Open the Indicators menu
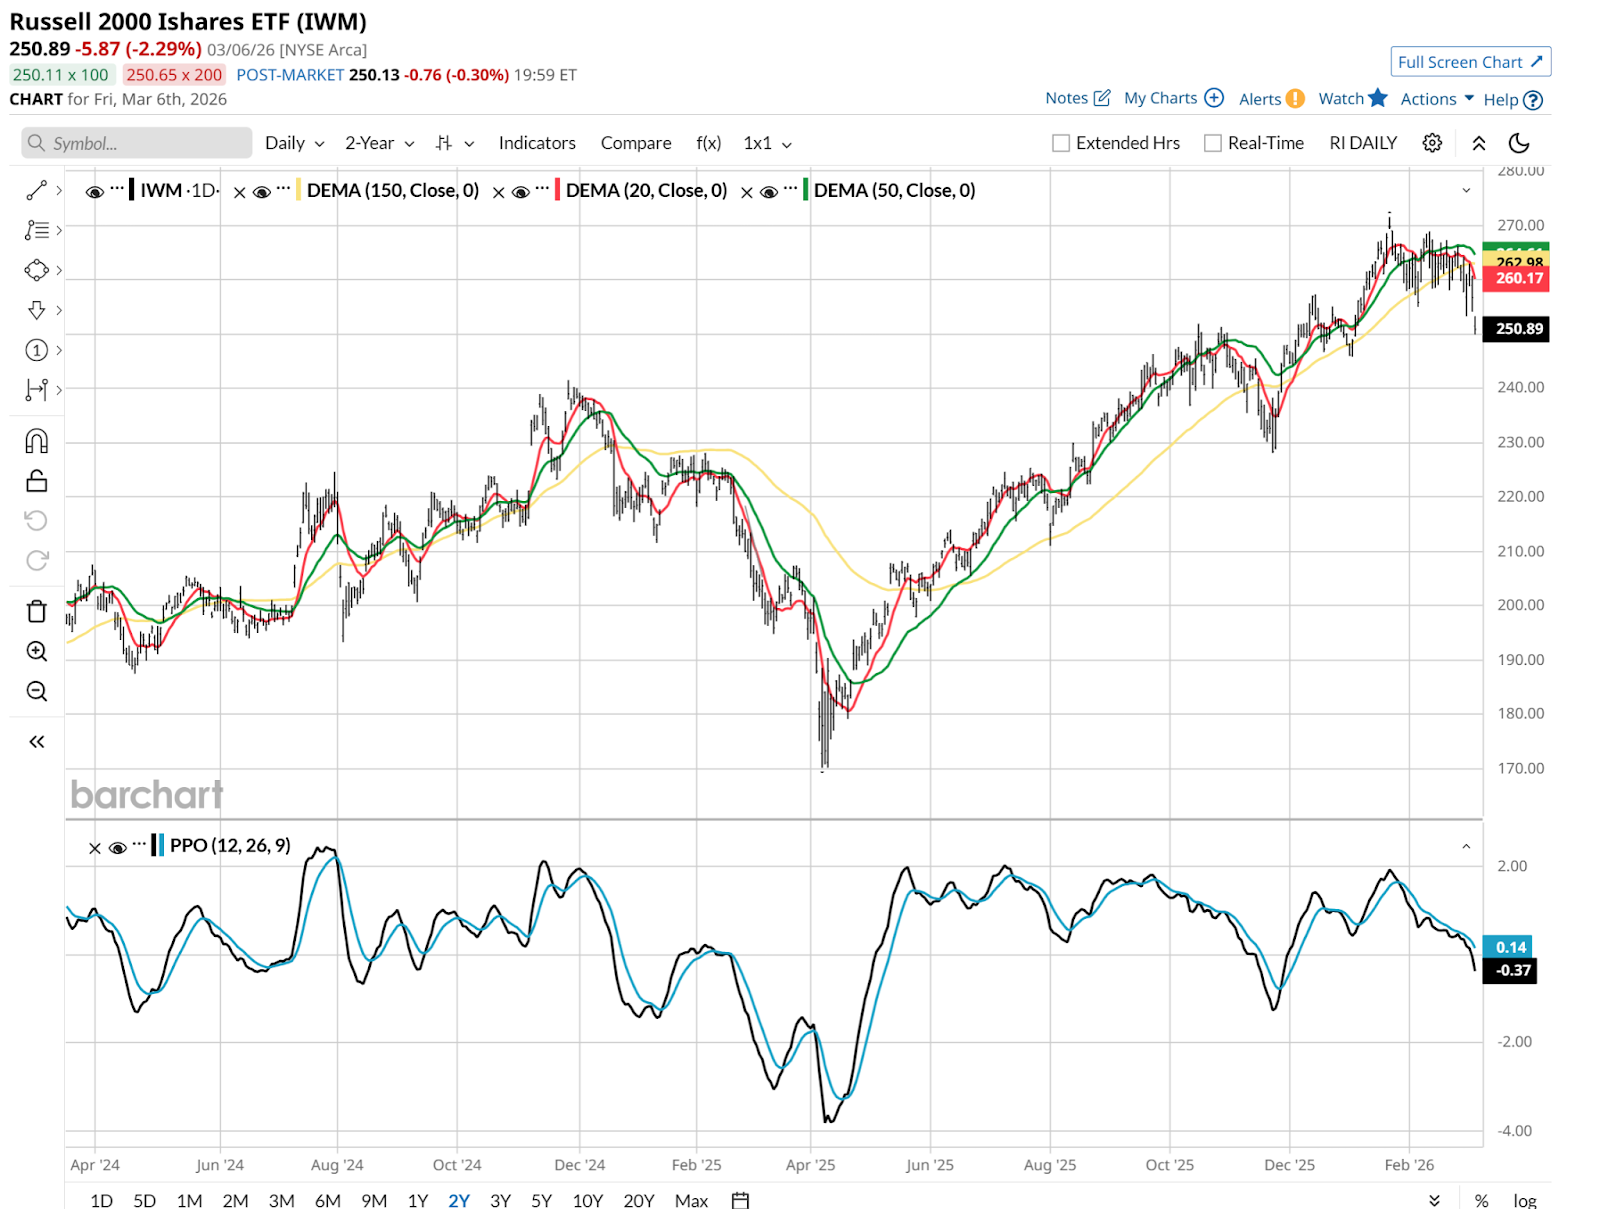 point(537,143)
